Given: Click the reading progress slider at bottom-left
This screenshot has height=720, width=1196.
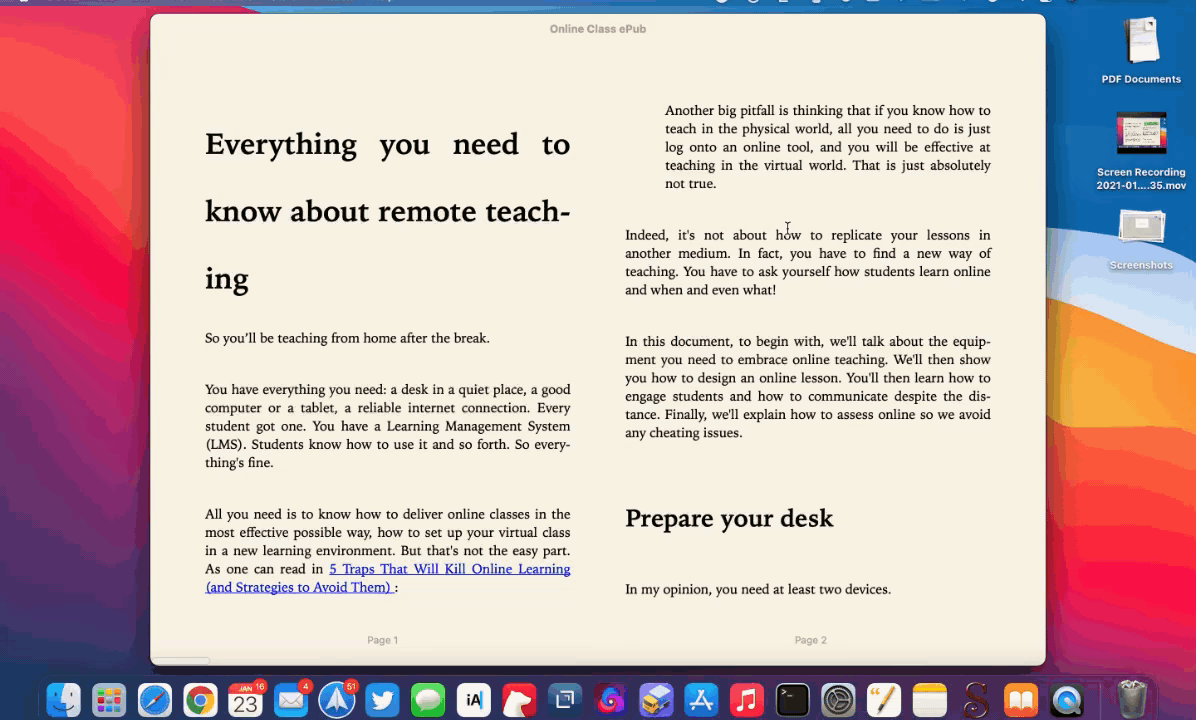Looking at the screenshot, I should pyautogui.click(x=181, y=660).
